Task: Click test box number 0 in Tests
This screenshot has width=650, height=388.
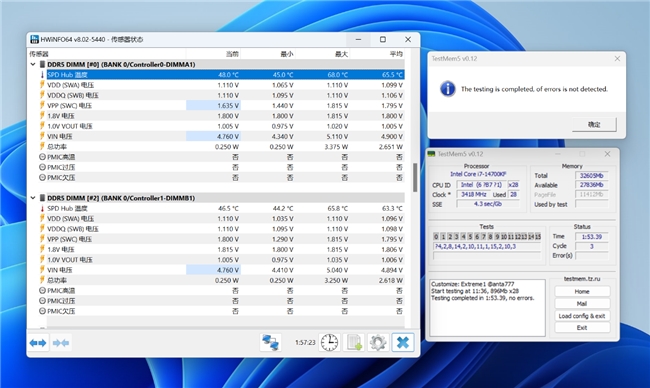Action: coord(436,237)
